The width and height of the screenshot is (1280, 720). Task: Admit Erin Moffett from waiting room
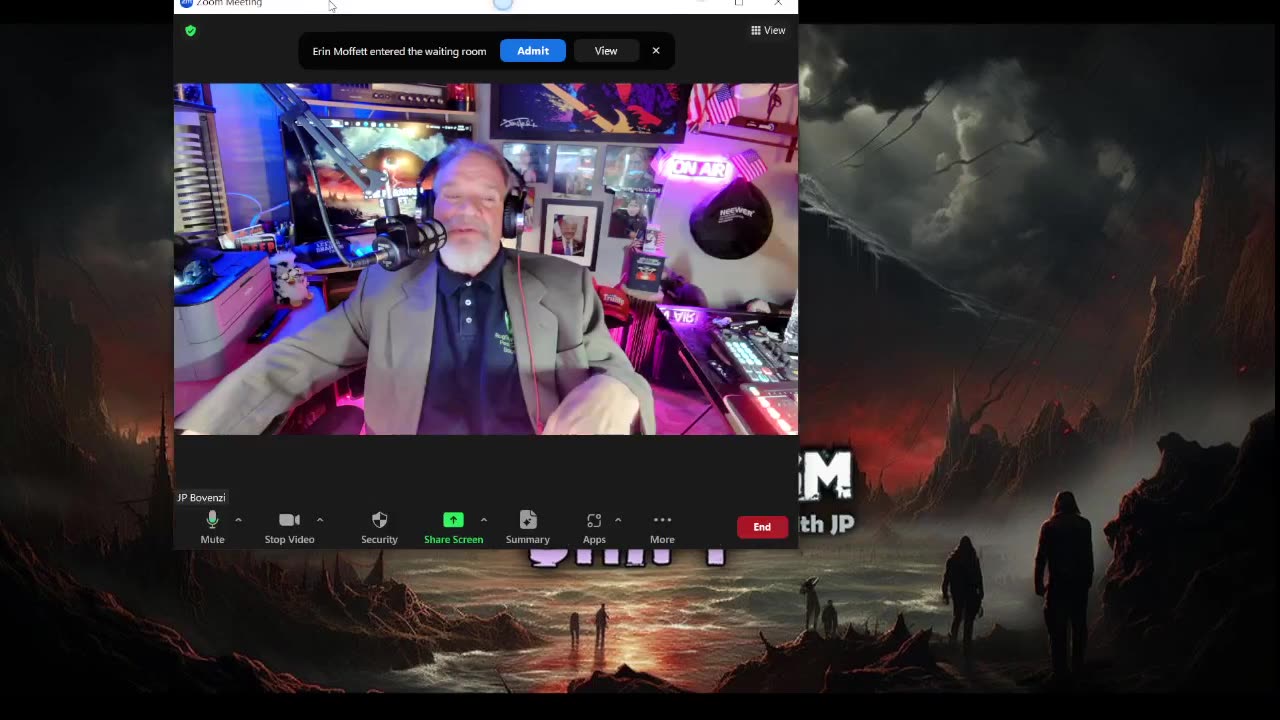point(533,51)
